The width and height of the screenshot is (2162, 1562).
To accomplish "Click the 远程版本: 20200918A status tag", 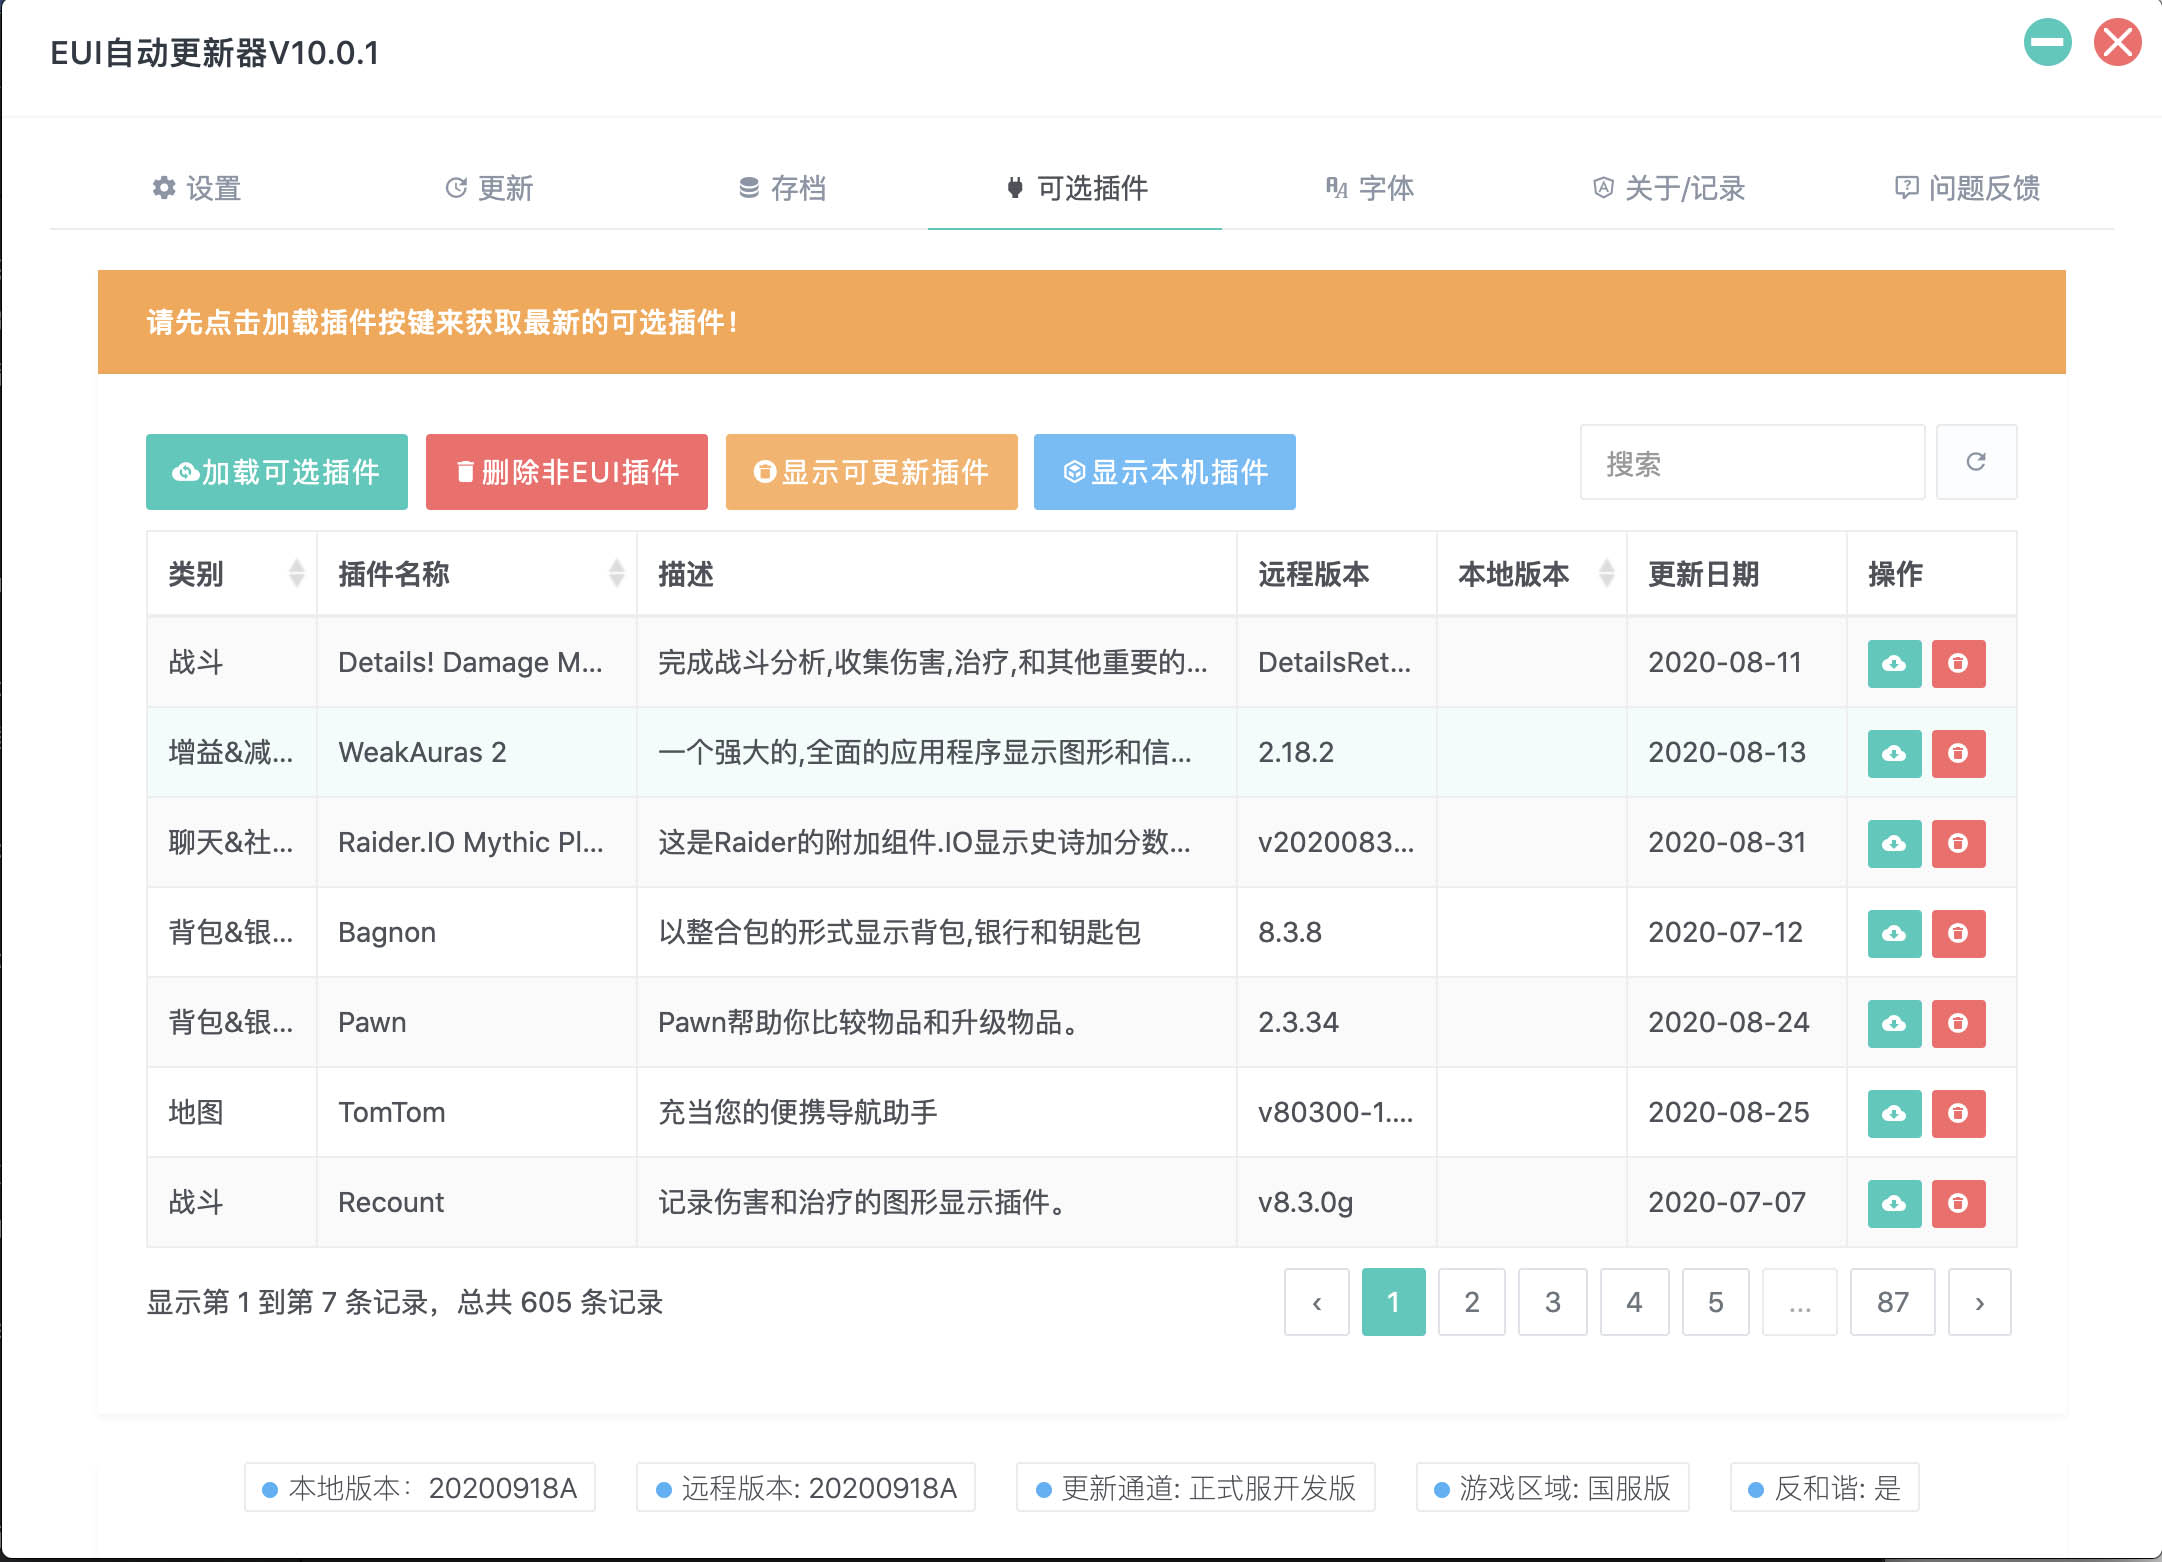I will tap(806, 1487).
